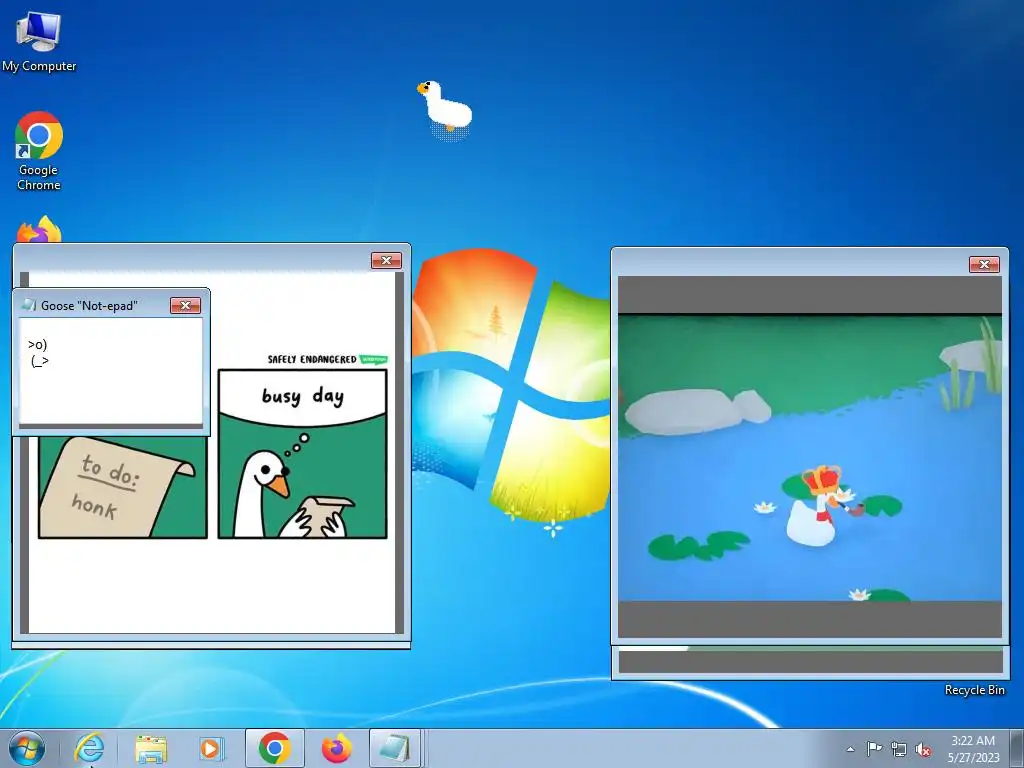Click the "busy day" comic panel text
The height and width of the screenshot is (768, 1024).
pos(302,396)
